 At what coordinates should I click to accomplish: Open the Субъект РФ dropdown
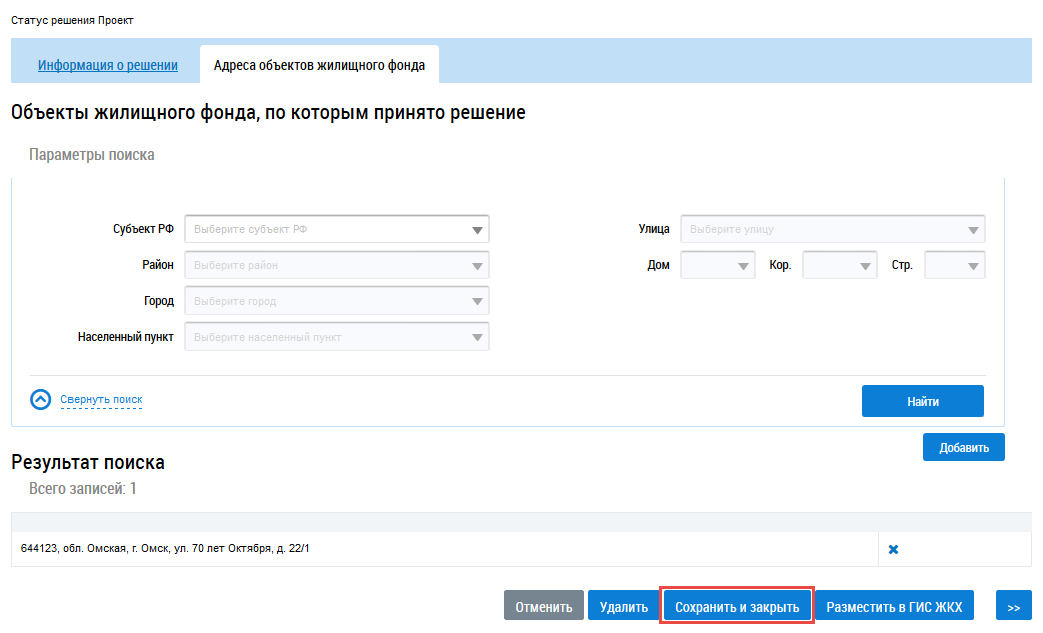pyautogui.click(x=337, y=229)
